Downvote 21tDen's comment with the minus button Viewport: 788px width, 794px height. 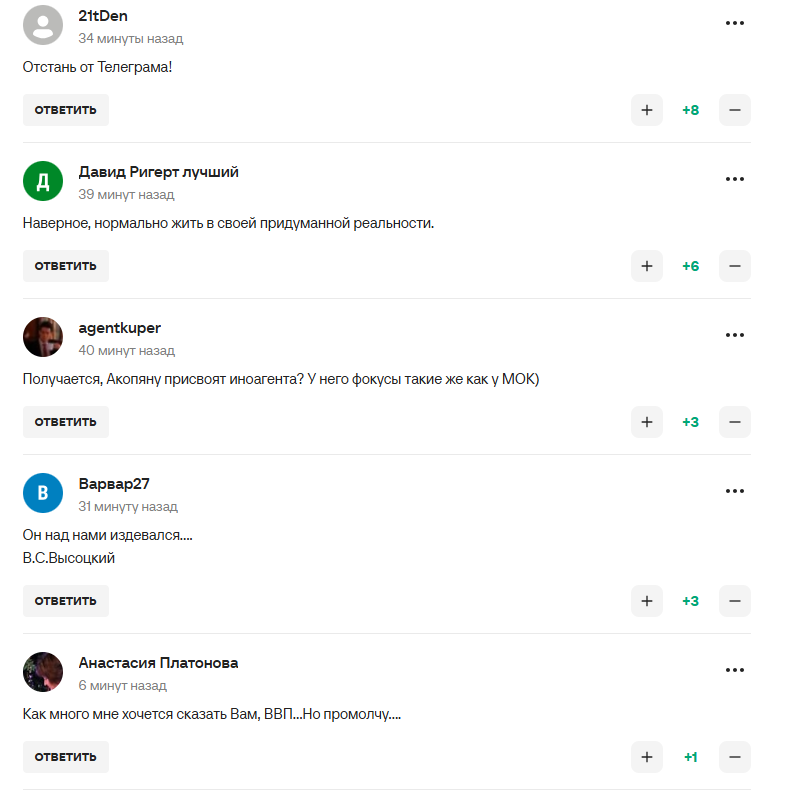[734, 110]
